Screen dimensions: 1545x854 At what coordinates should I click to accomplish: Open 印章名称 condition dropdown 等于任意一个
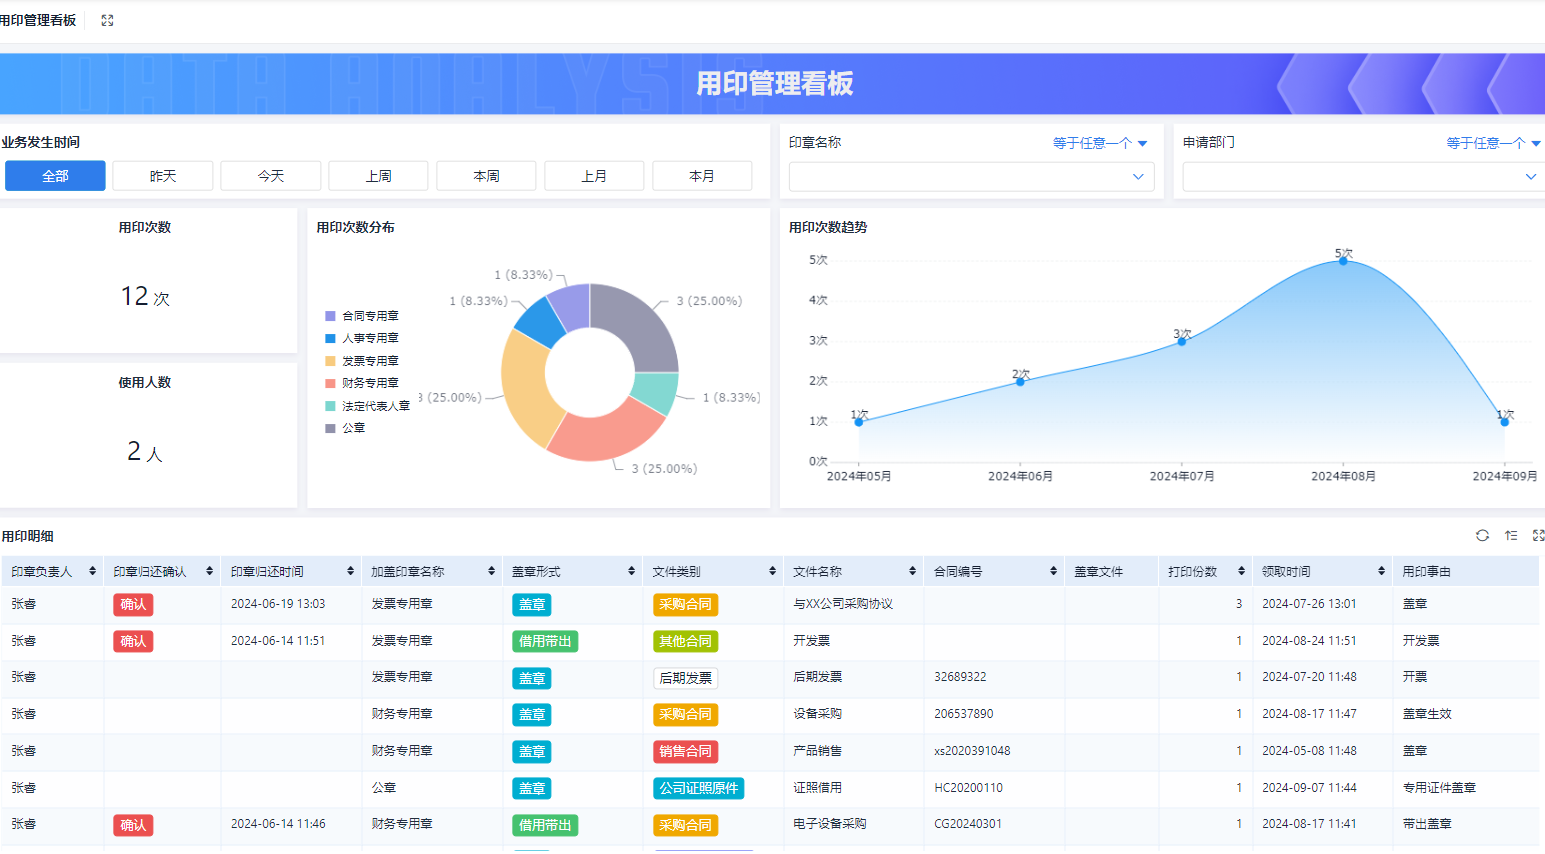1100,143
